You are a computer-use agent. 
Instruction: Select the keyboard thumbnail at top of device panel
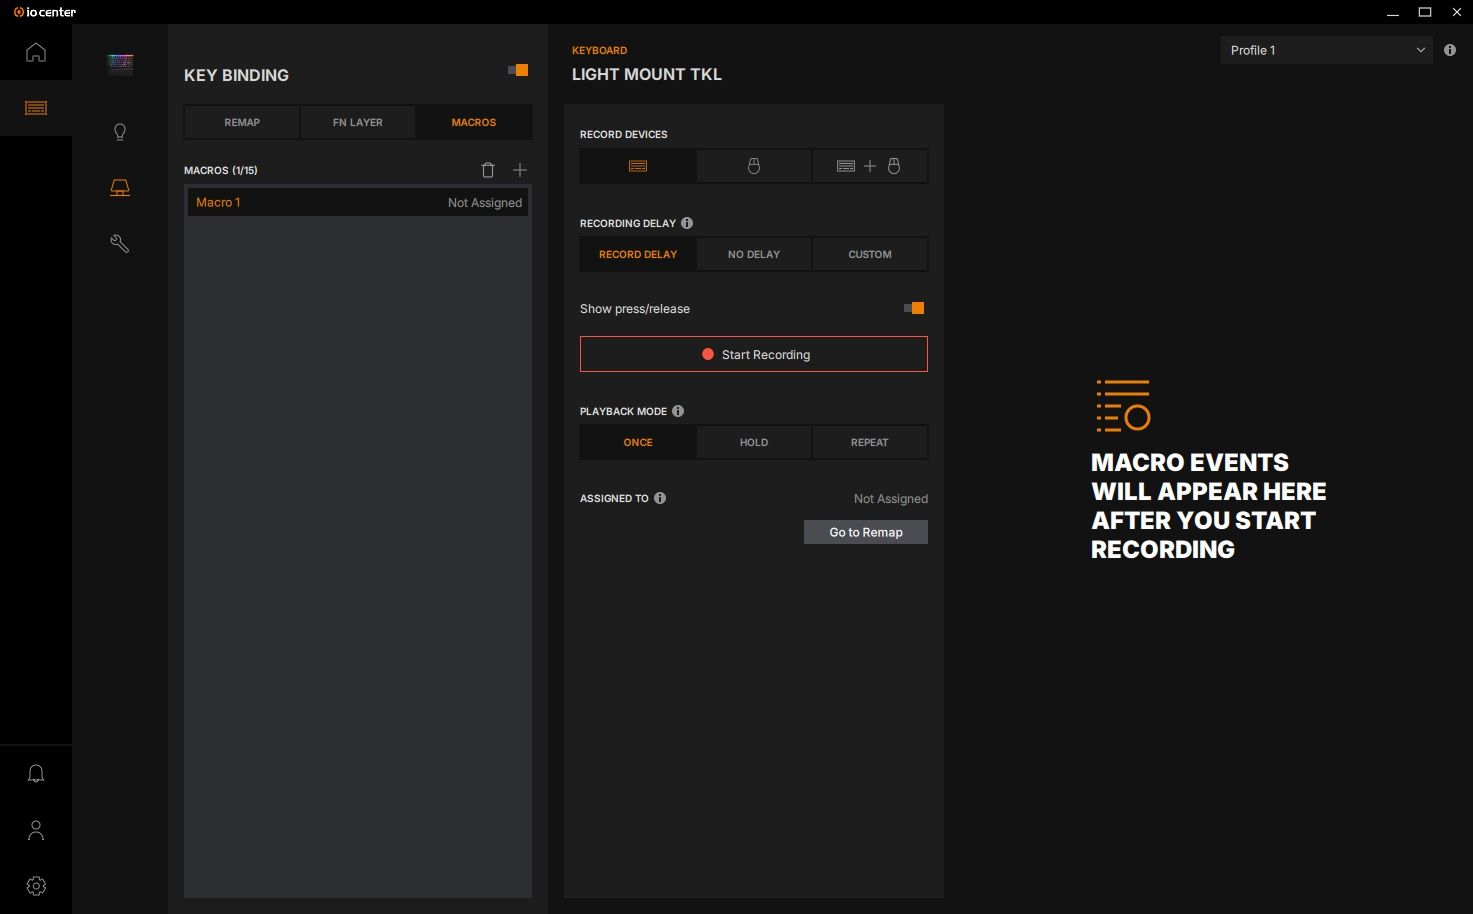point(120,64)
